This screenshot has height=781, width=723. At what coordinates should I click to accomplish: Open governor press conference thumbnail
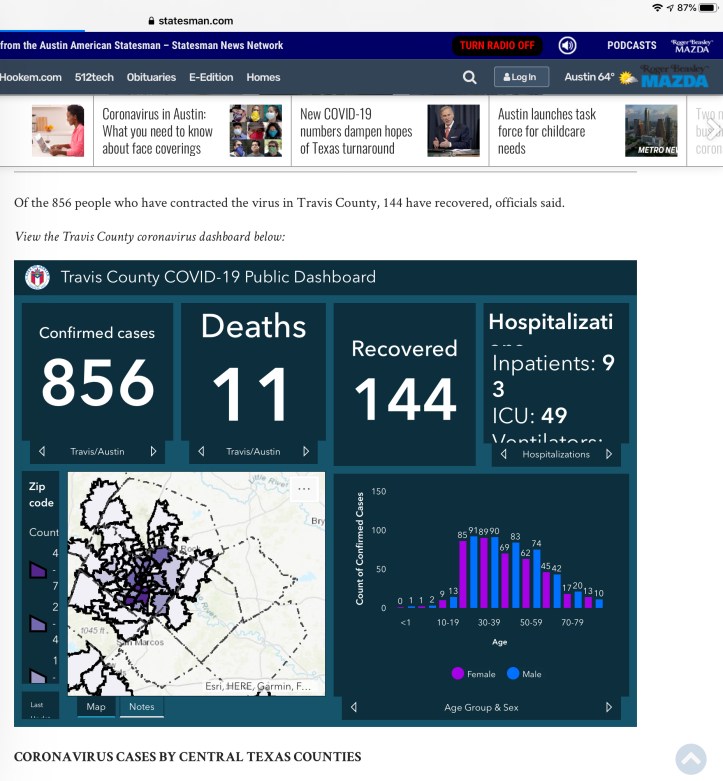[x=454, y=130]
